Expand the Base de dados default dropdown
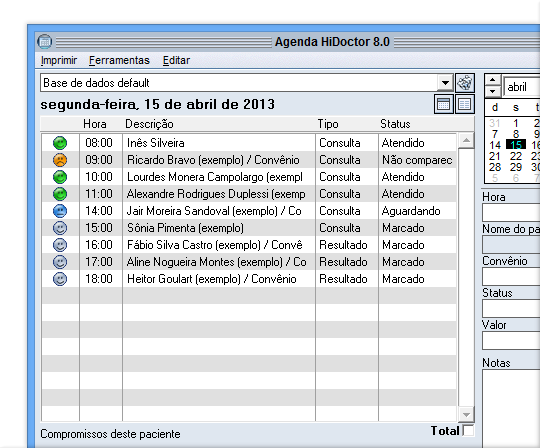The height and width of the screenshot is (448, 540). tap(445, 83)
